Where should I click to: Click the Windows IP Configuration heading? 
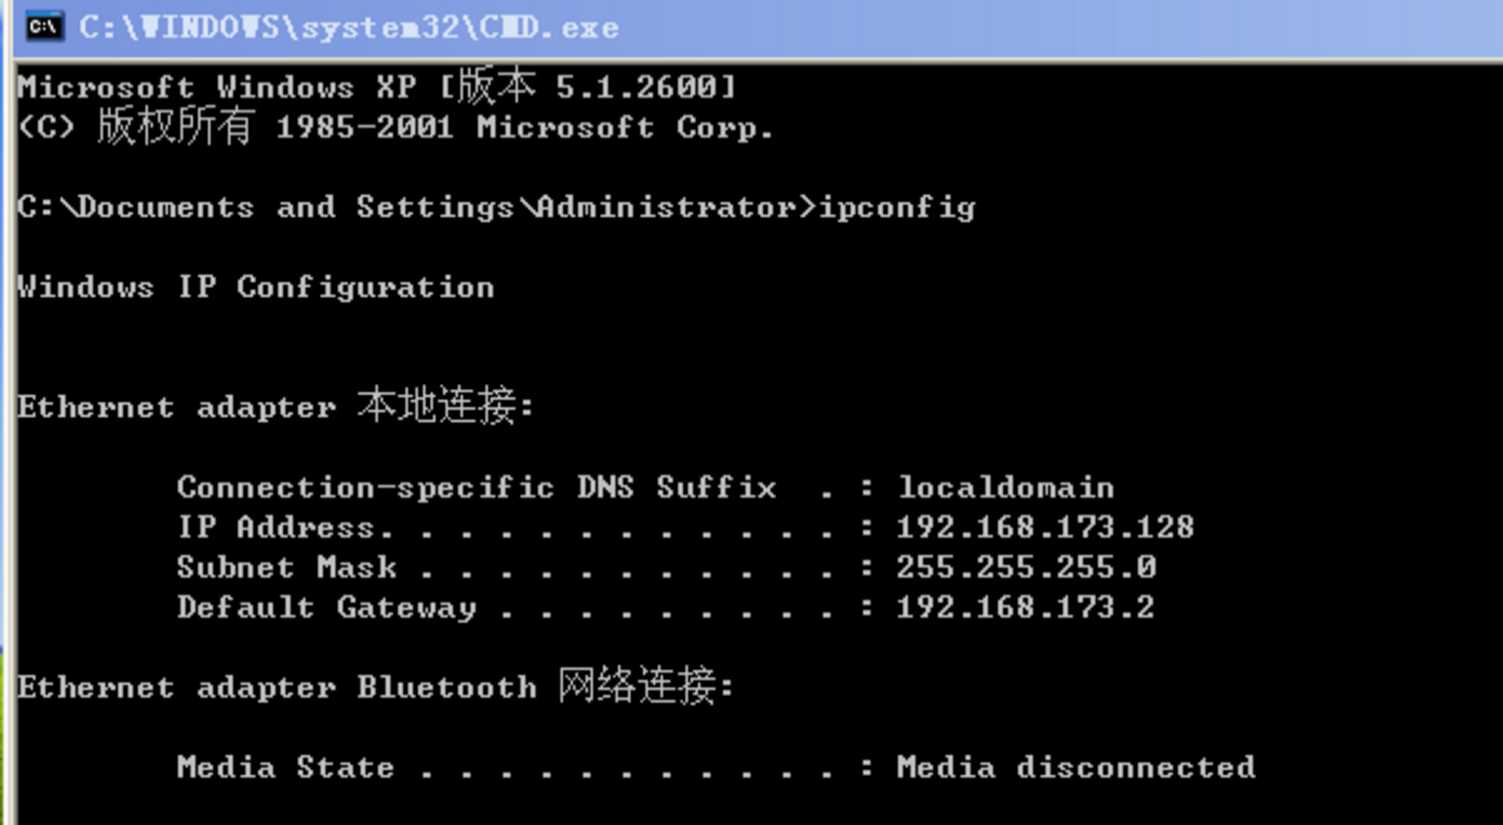256,288
